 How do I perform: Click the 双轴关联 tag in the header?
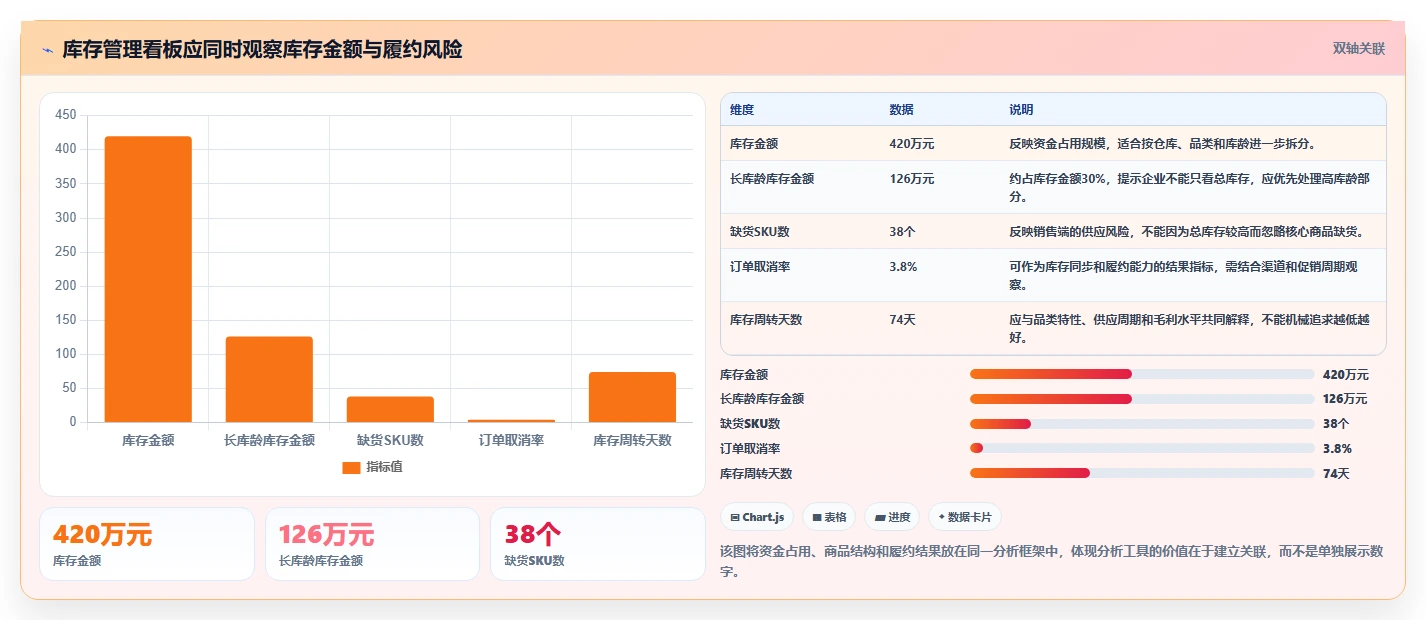[x=1359, y=48]
